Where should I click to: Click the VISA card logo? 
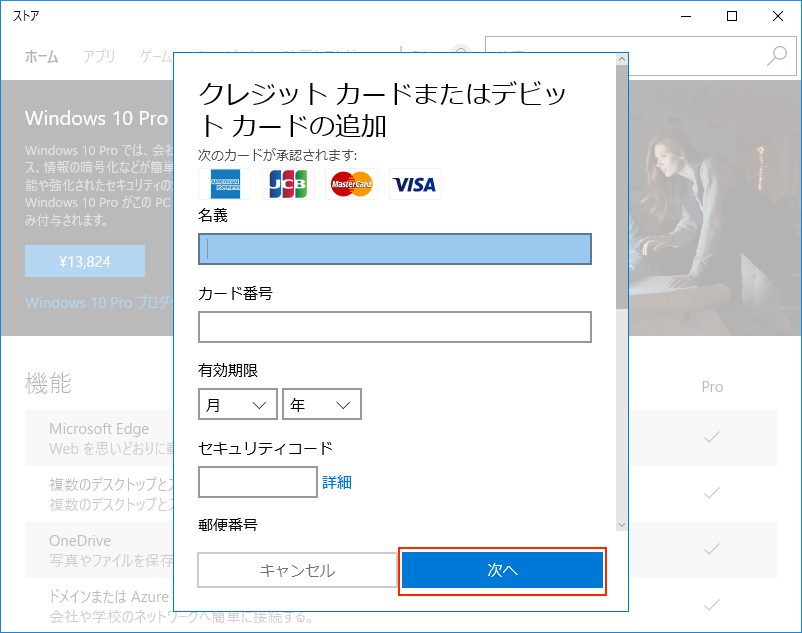(414, 184)
